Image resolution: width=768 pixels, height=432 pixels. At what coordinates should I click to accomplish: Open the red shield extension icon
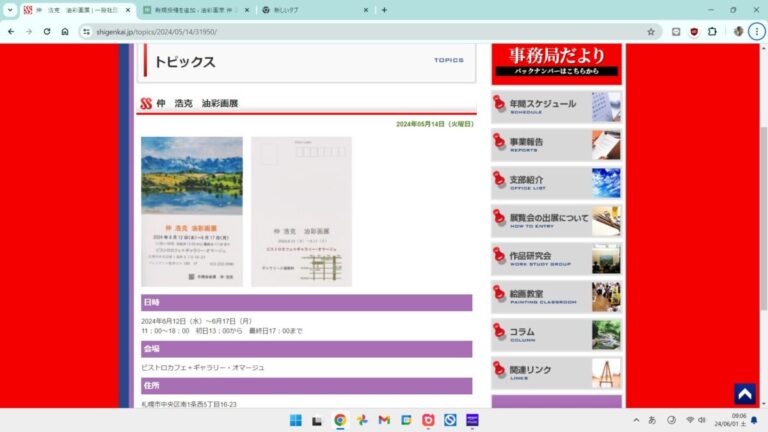point(694,32)
